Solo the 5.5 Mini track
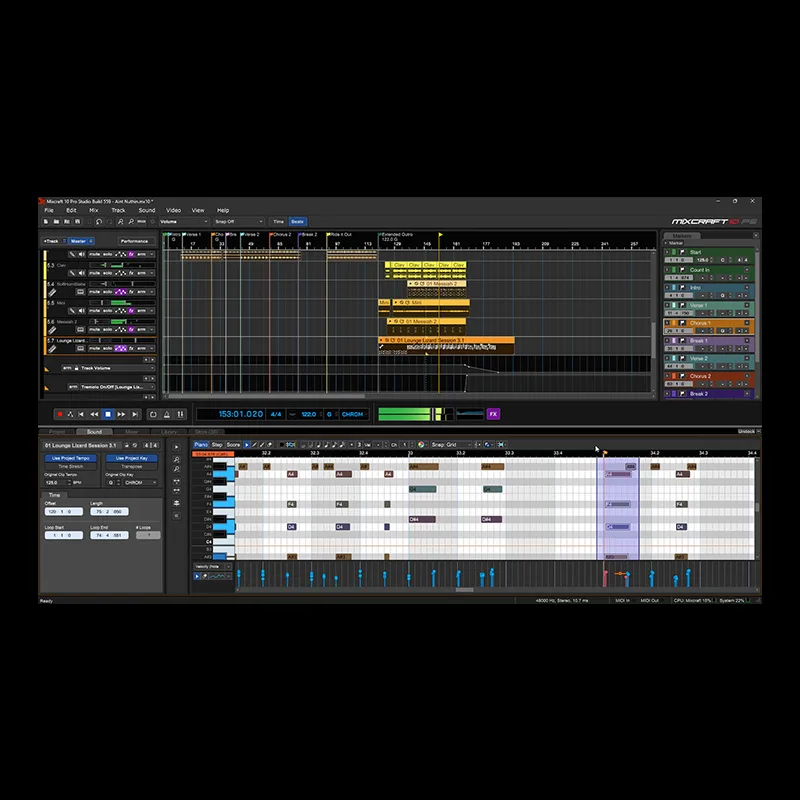This screenshot has height=800, width=800. coord(107,311)
